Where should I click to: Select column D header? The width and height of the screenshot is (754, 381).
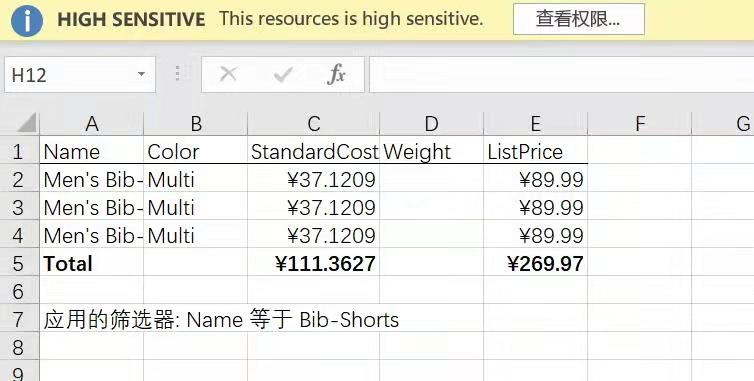[x=431, y=124]
